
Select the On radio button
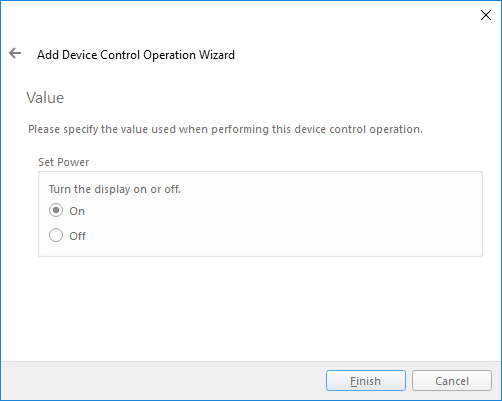[56, 210]
